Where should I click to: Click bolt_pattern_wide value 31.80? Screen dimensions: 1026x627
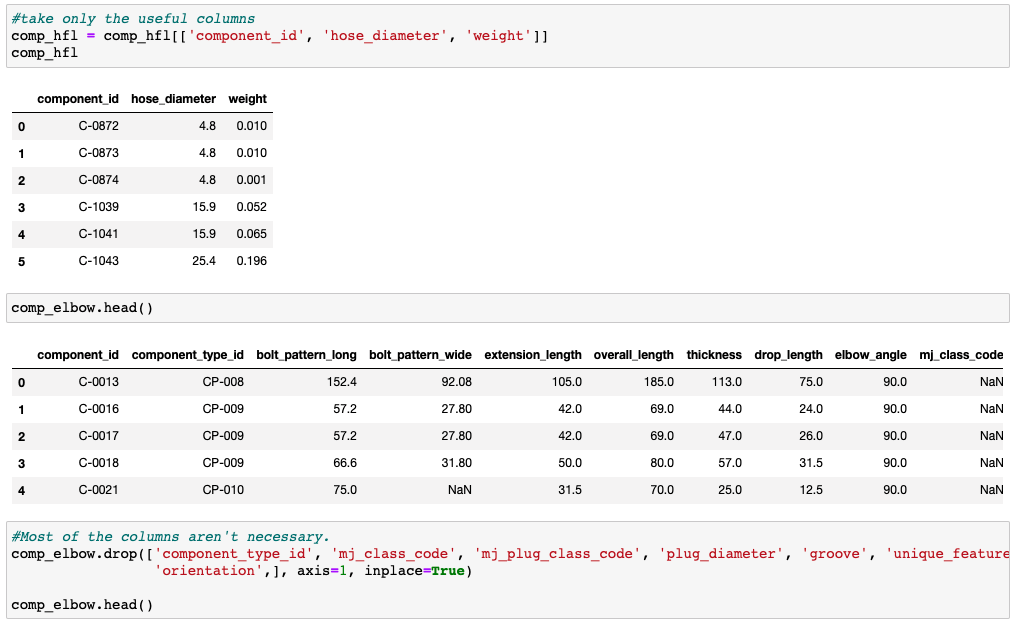(456, 463)
